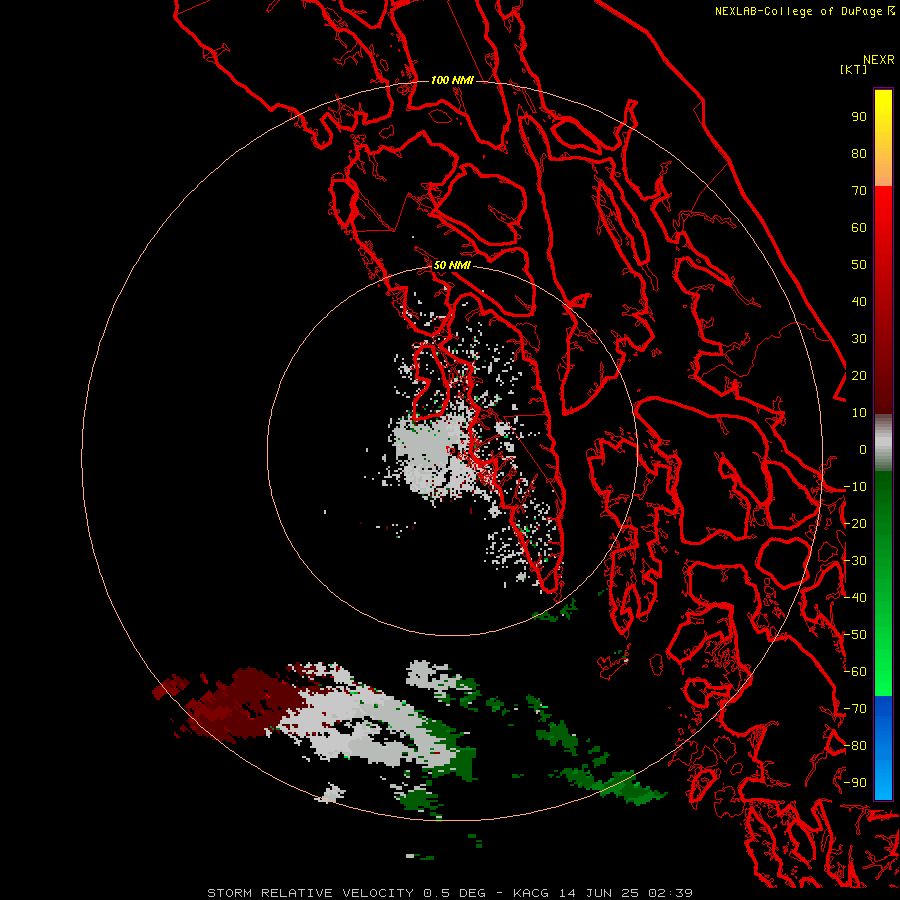Click the KACG station identifier in the caption
Image resolution: width=900 pixels, height=900 pixels.
pos(531,893)
